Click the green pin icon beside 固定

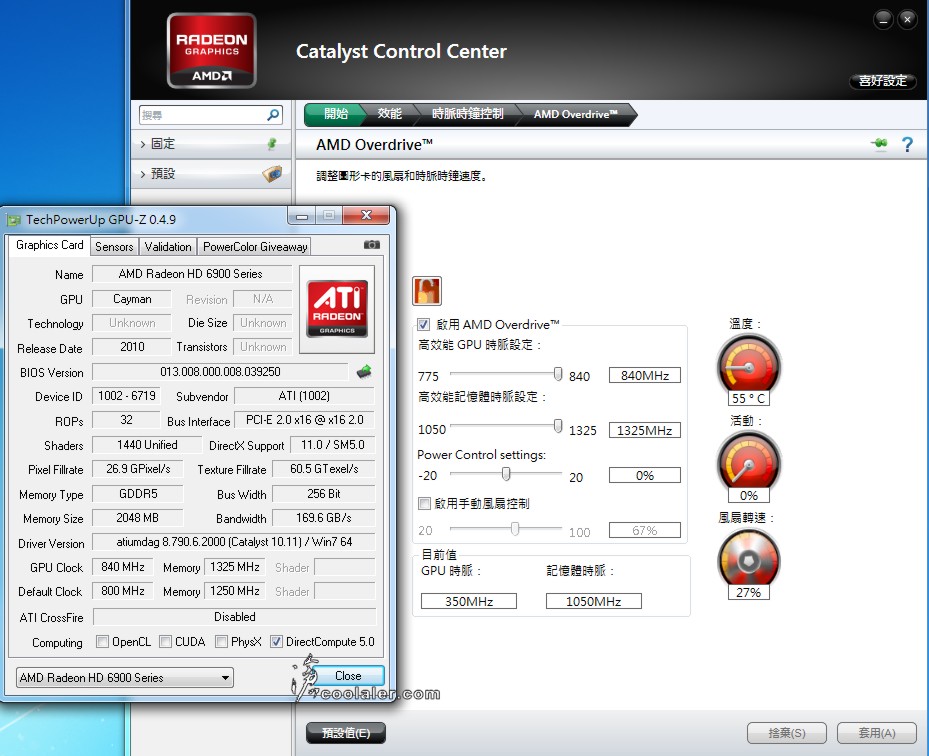(272, 143)
